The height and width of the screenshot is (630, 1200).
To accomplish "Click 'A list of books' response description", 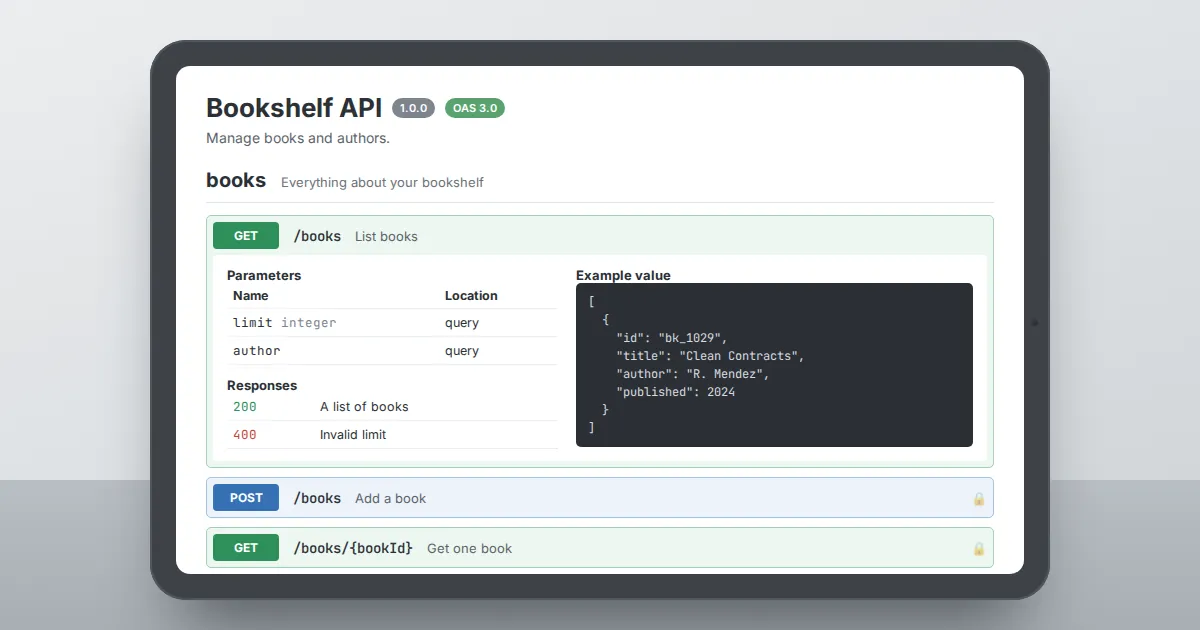I will [364, 407].
